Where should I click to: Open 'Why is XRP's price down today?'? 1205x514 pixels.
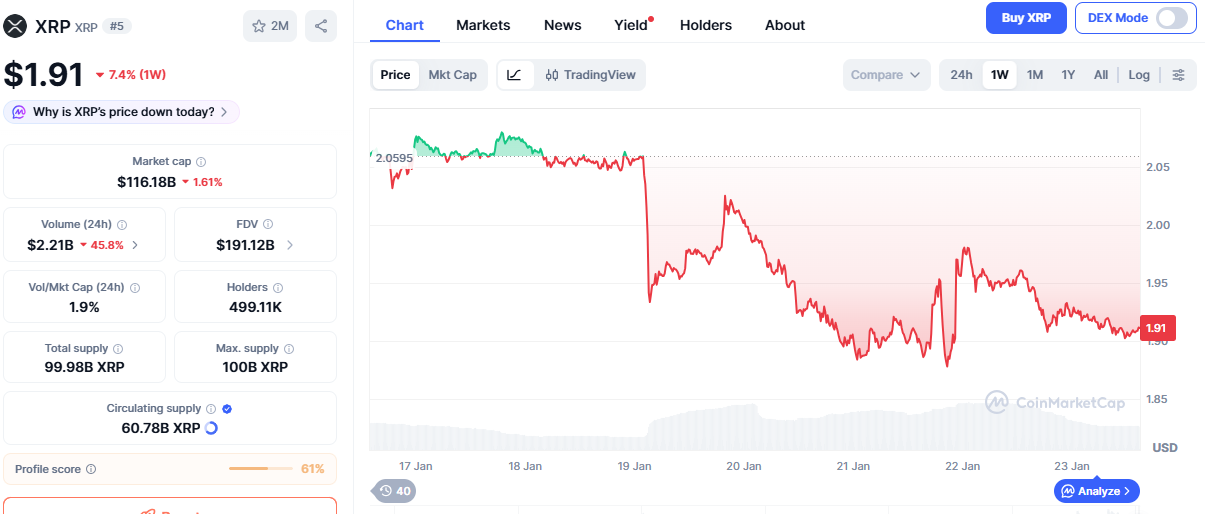coord(122,112)
